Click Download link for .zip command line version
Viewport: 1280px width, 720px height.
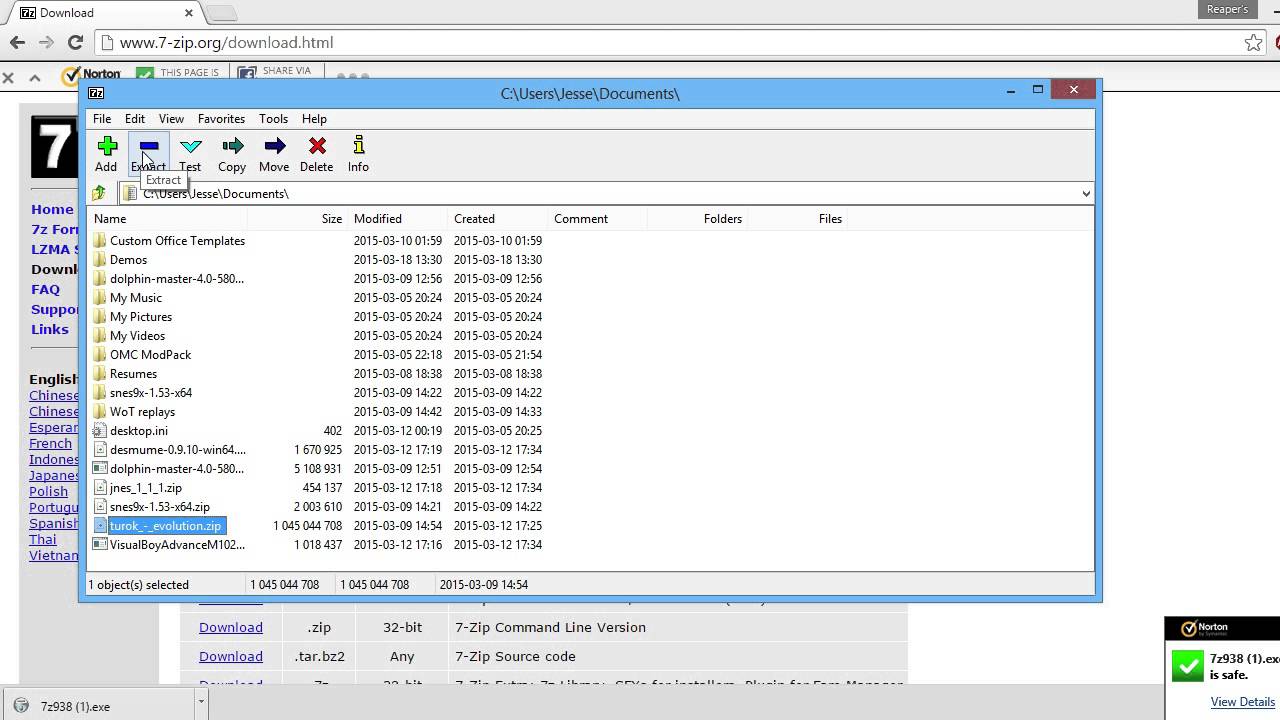[x=231, y=627]
